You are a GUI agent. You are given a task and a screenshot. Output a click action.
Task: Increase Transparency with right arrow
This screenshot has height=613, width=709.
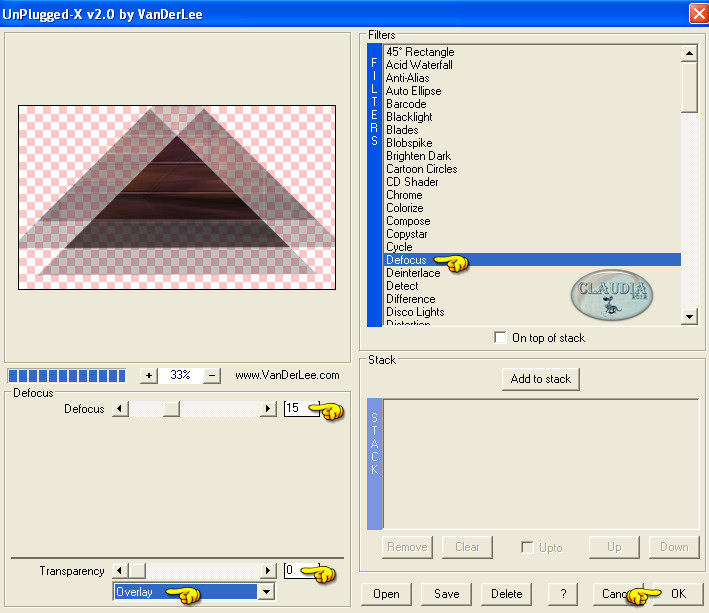(x=268, y=571)
